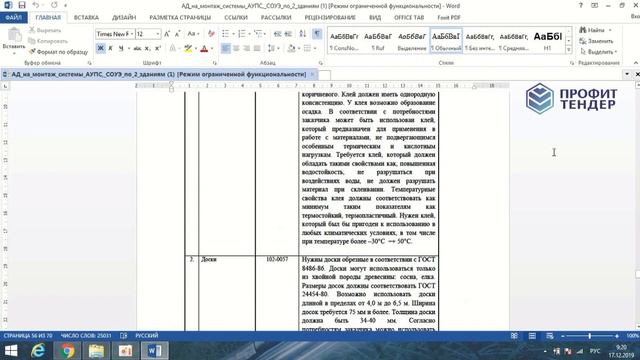Activate the Format Painter (Формат по образцу)
This screenshot has height=360, width=640.
(58, 52)
